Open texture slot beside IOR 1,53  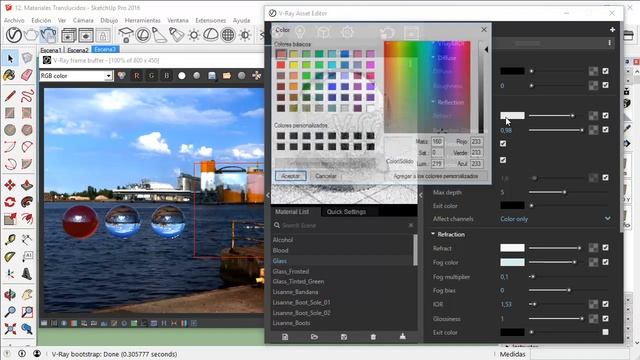593,304
